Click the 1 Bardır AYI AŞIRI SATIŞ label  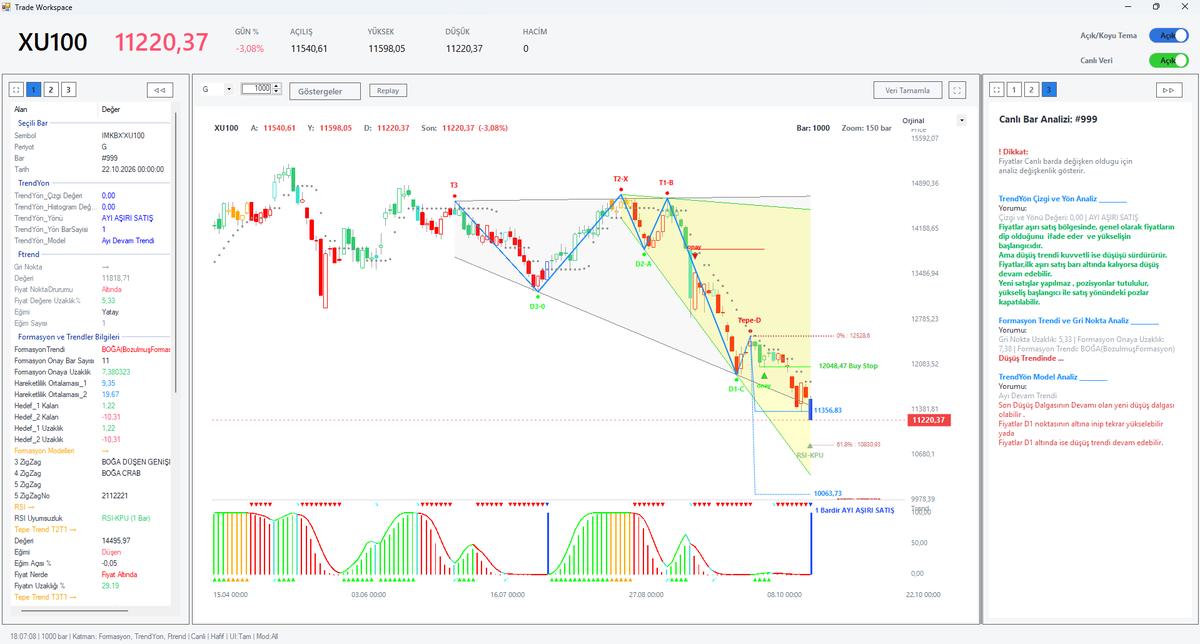[x=855, y=510]
